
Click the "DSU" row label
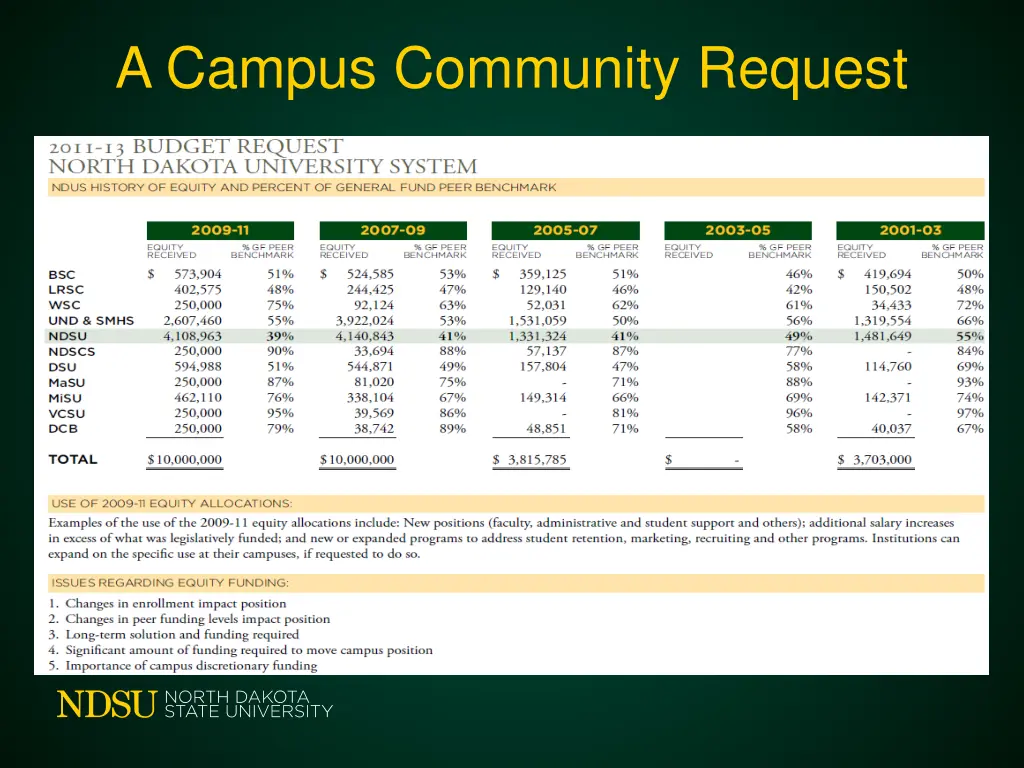point(62,367)
